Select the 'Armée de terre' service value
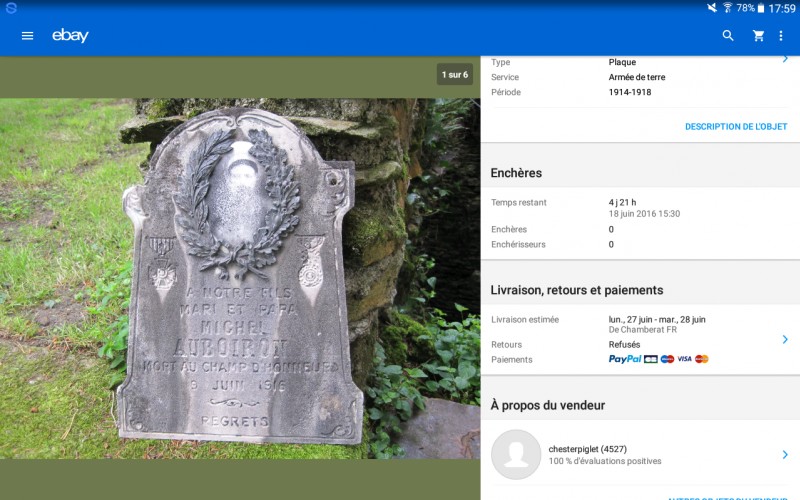 click(637, 77)
